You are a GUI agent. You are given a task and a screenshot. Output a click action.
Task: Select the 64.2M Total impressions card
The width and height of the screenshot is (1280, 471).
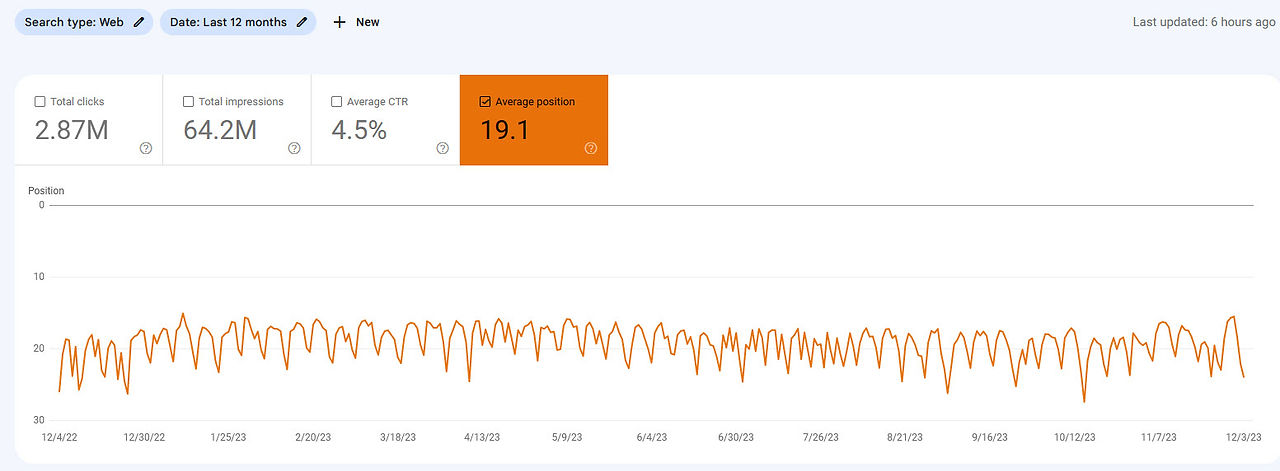pyautogui.click(x=237, y=120)
